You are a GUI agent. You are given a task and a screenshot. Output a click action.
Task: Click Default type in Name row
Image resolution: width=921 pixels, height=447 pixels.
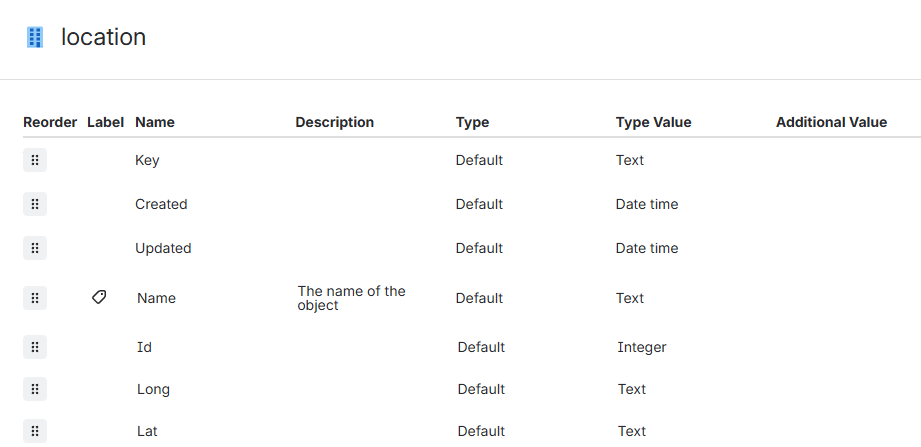point(479,298)
